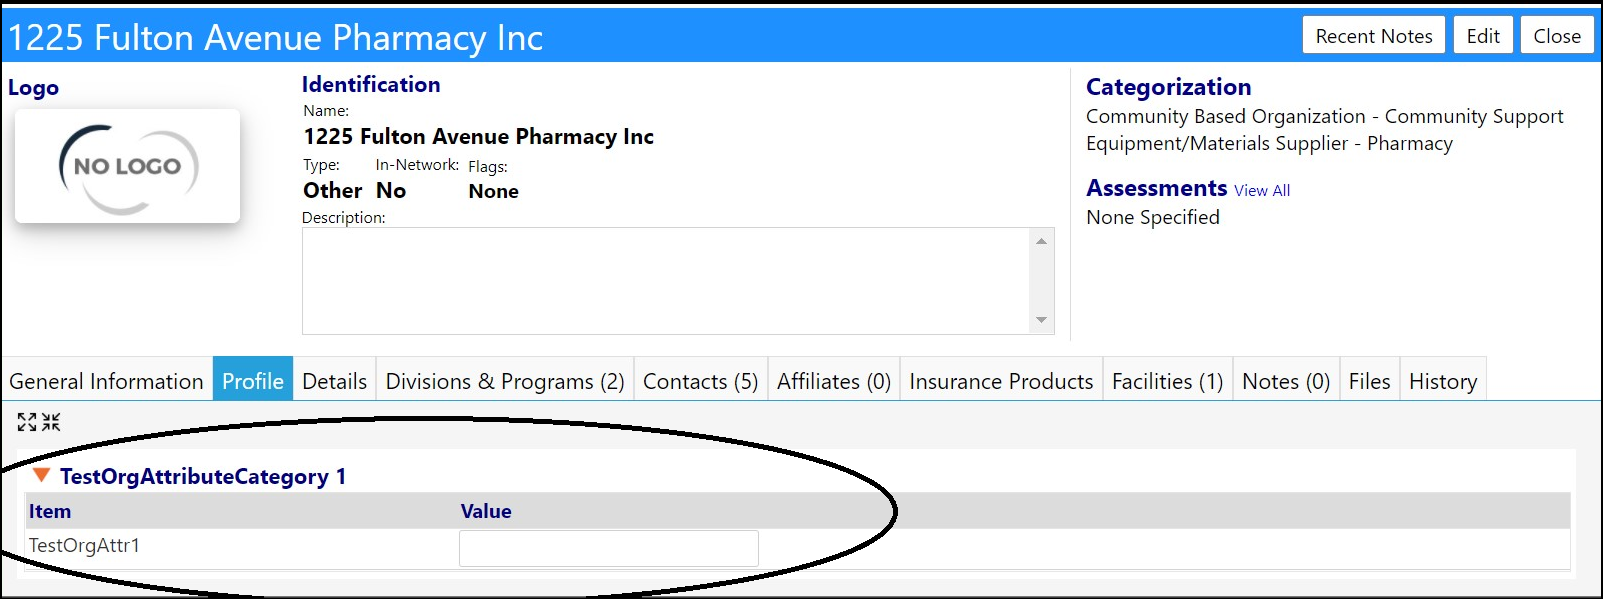Viewport: 1603px width, 599px height.
Task: Open the Divisions & Programs (2) tab
Action: click(x=505, y=381)
